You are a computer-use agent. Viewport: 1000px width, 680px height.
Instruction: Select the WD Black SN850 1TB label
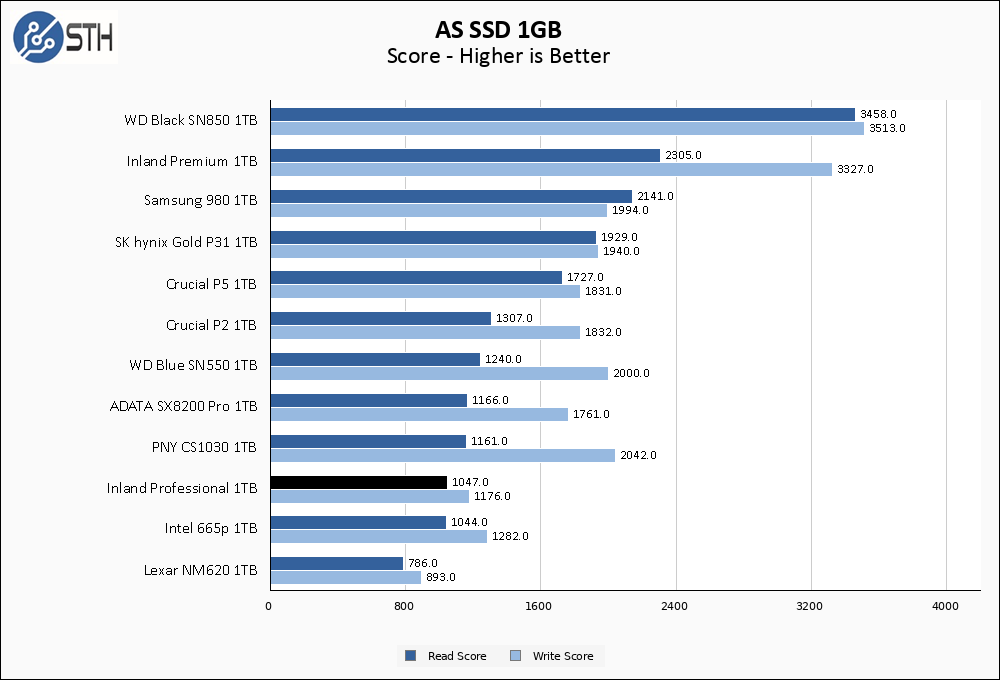tap(191, 120)
